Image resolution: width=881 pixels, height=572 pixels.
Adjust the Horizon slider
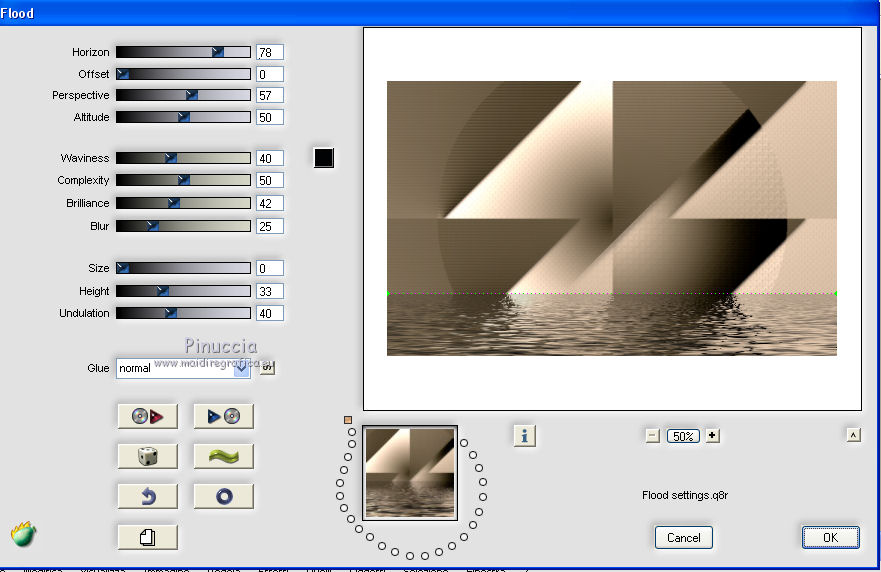click(x=183, y=52)
